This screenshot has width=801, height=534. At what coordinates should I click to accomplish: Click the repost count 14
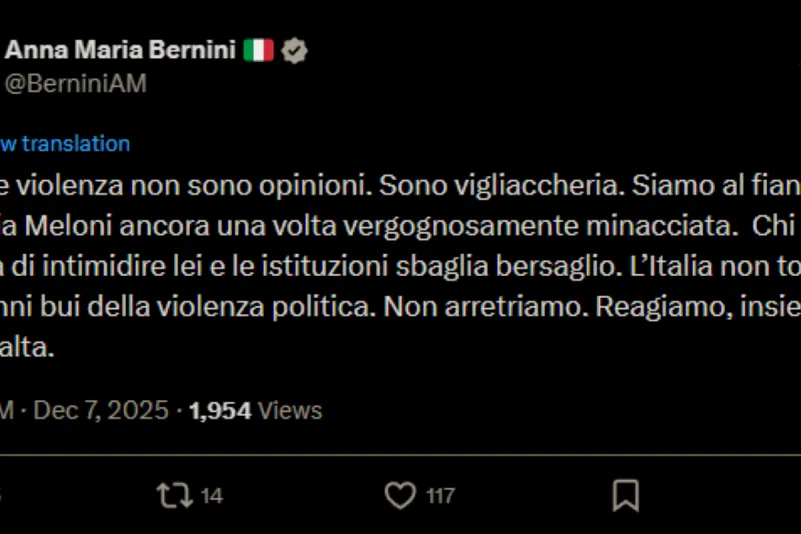point(211,495)
